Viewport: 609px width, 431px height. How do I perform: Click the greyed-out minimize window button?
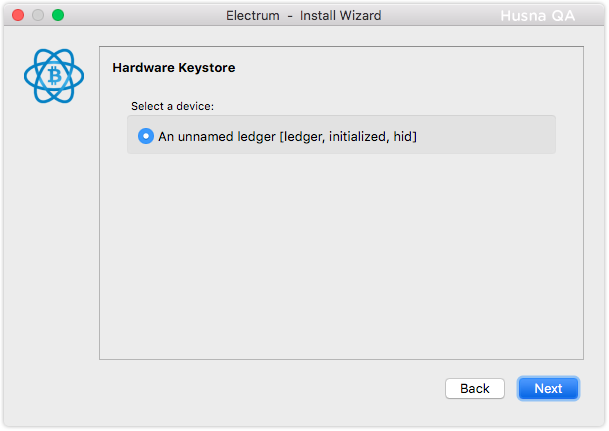(38, 15)
